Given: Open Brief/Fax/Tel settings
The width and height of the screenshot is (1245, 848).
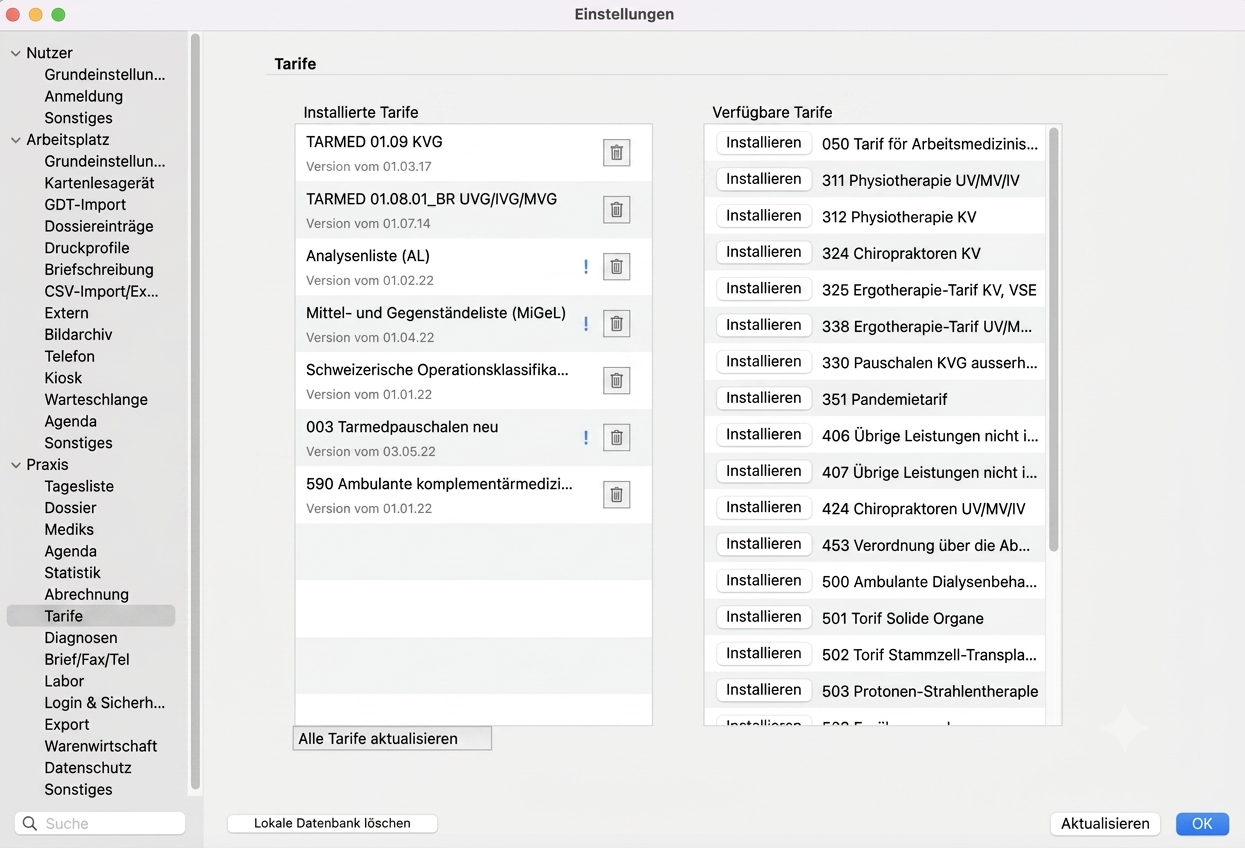Looking at the screenshot, I should (x=87, y=660).
